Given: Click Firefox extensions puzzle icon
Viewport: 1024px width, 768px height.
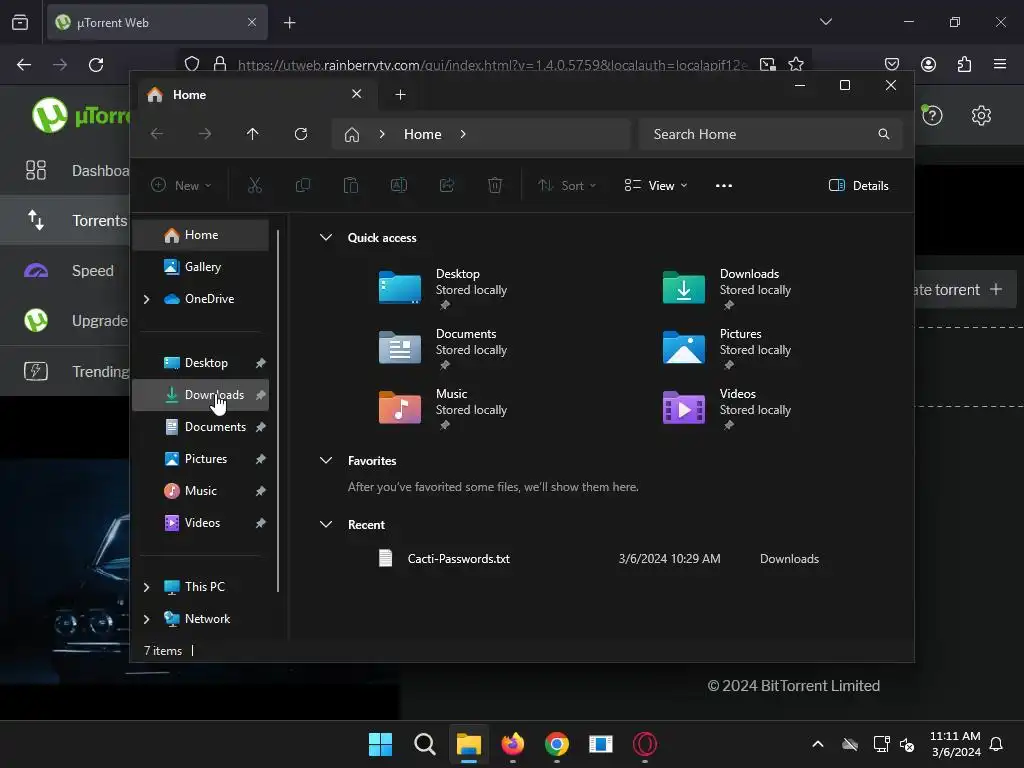Looking at the screenshot, I should coord(964,64).
